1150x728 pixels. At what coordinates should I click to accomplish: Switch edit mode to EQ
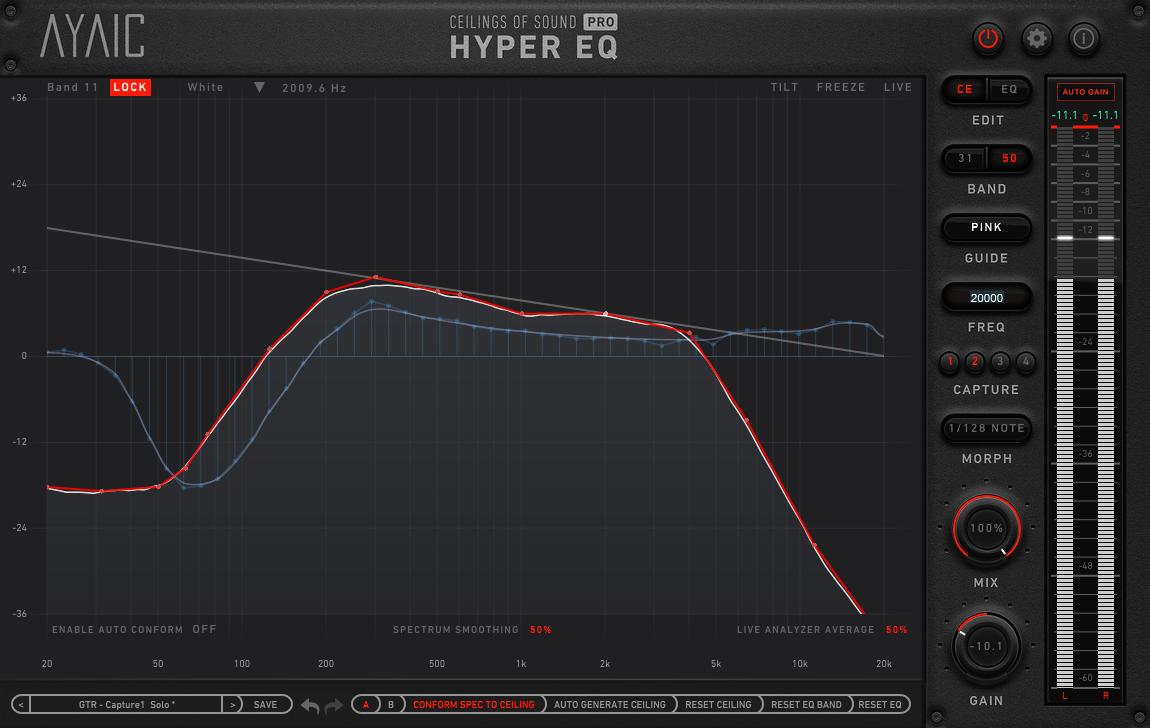(x=1009, y=90)
